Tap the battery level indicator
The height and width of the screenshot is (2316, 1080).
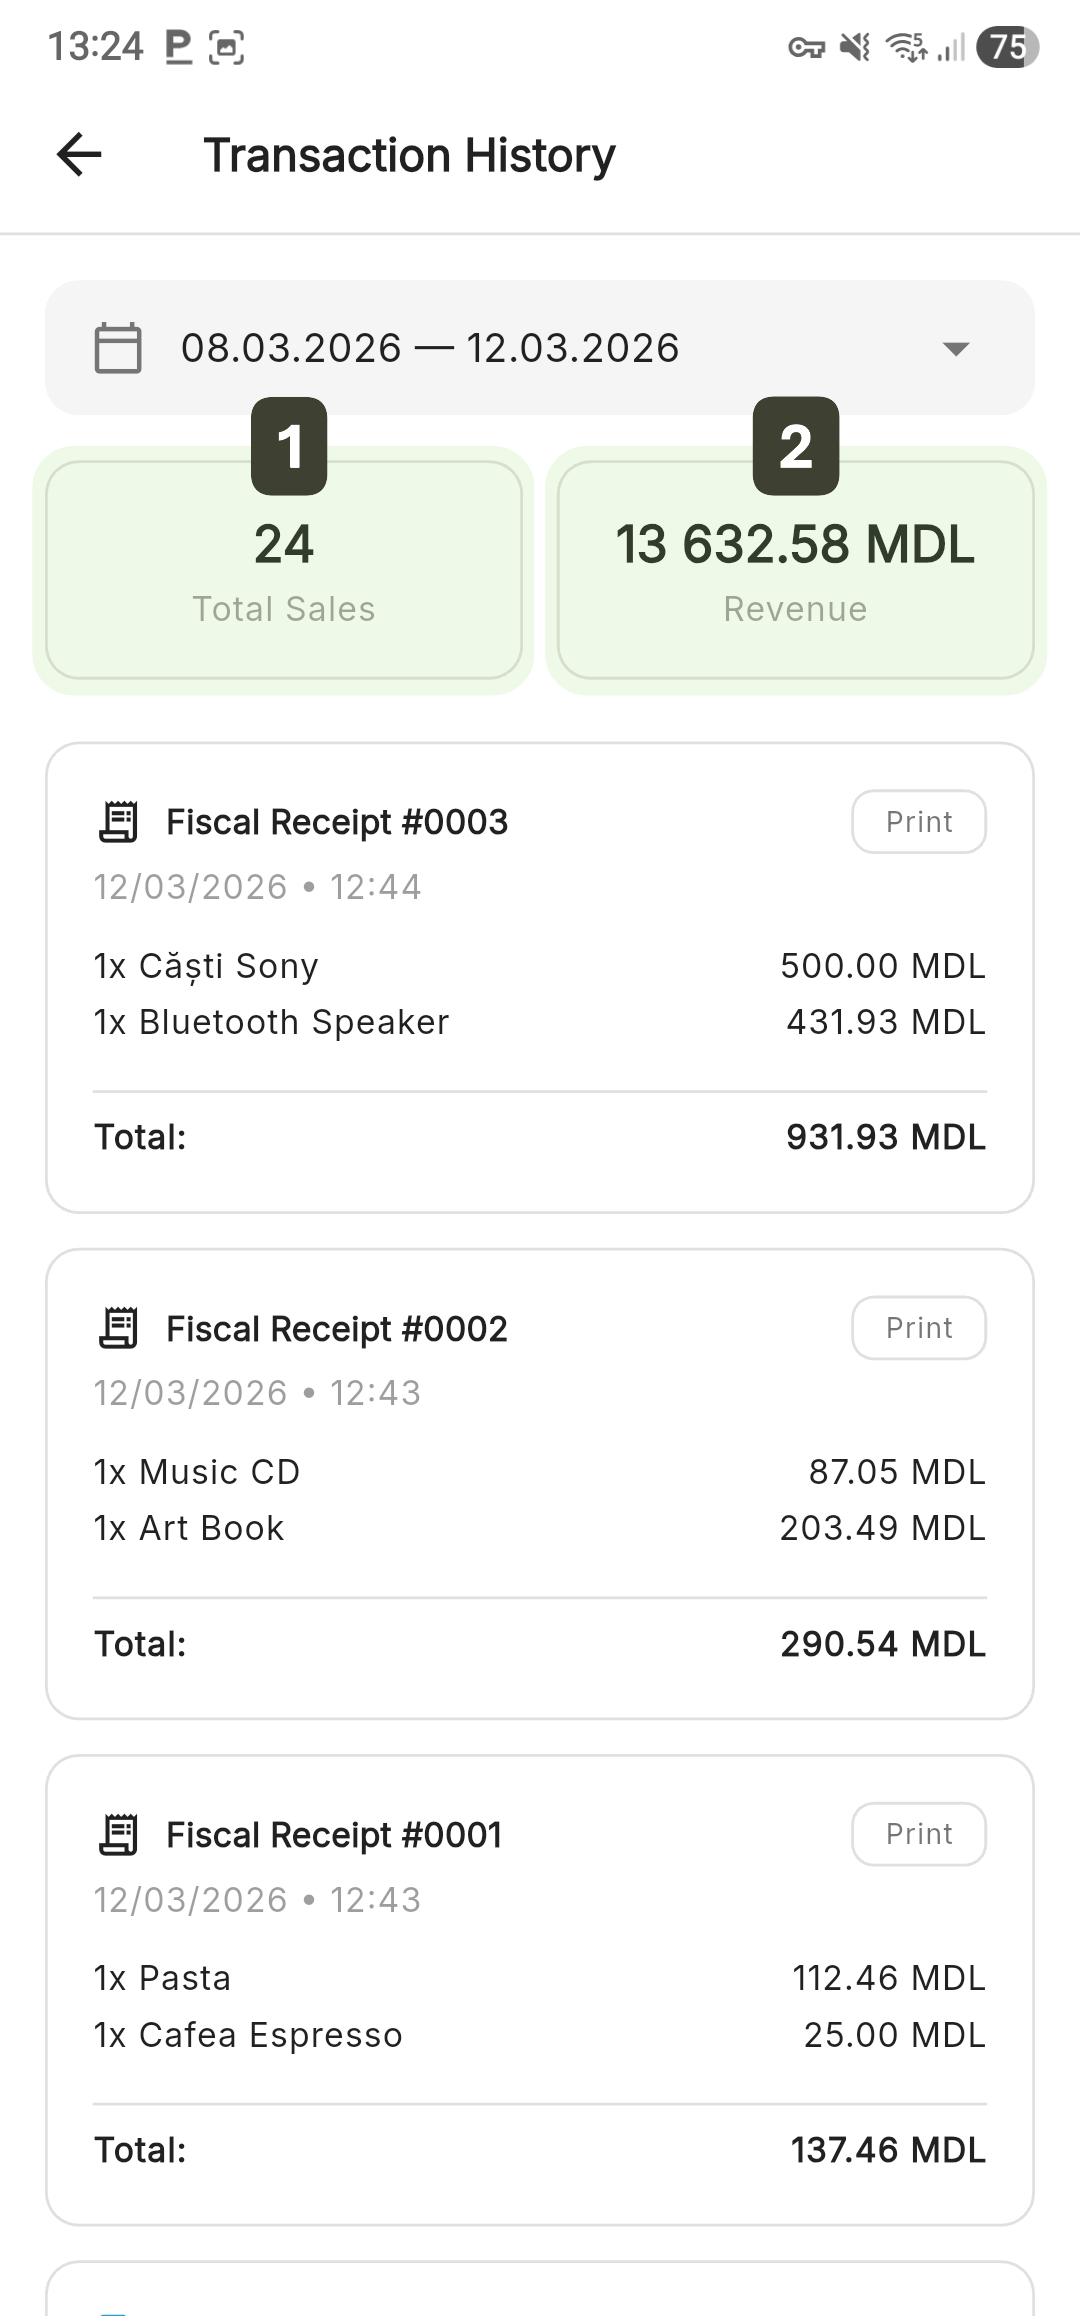(1007, 47)
